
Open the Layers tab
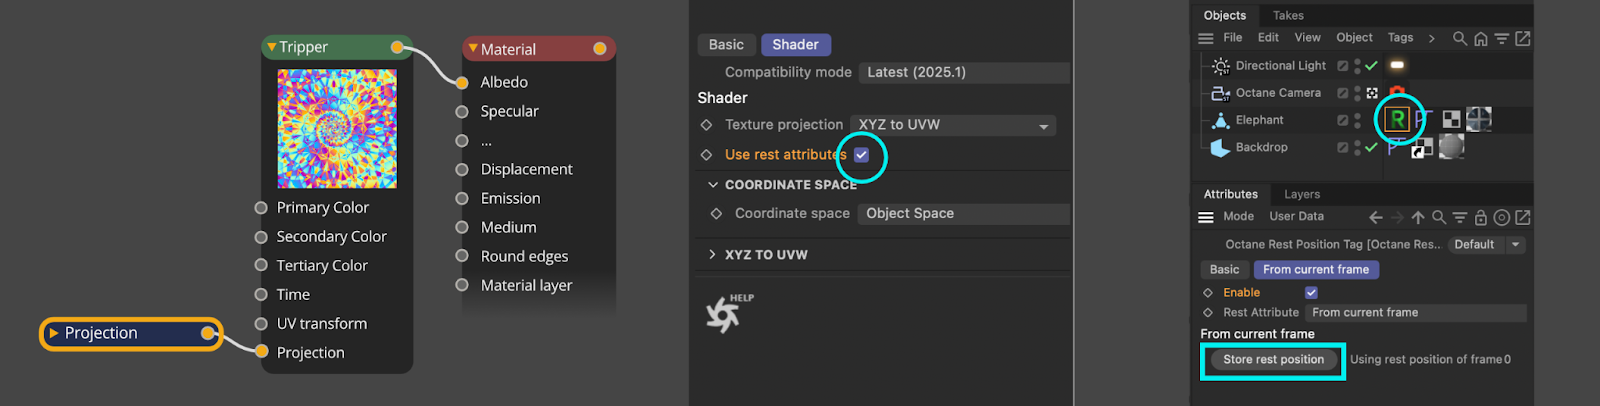click(1302, 194)
